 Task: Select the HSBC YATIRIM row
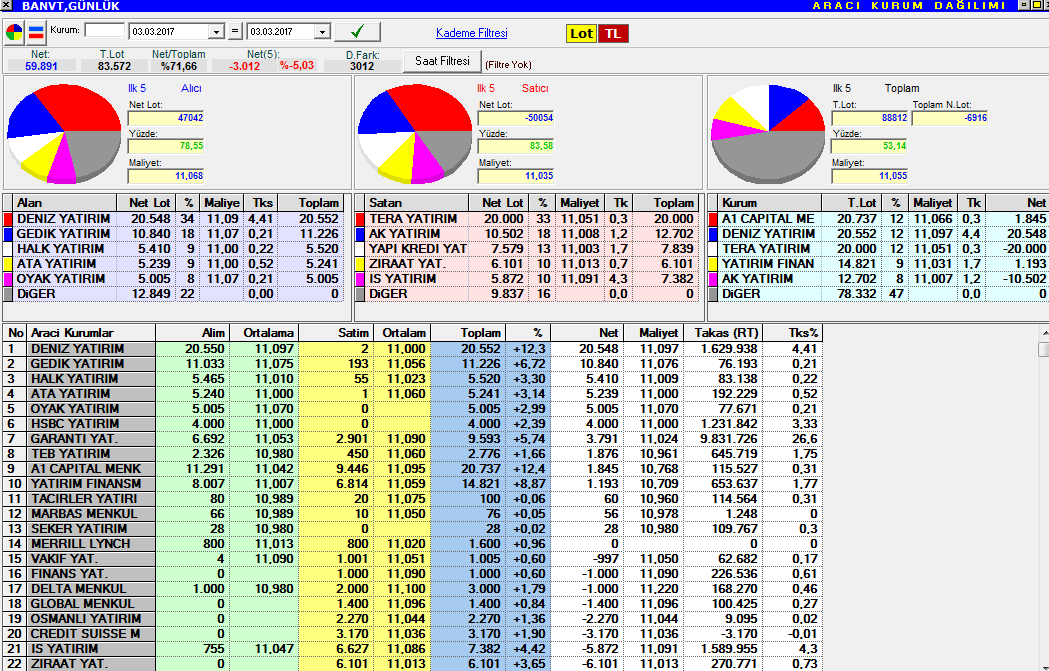tap(413, 424)
